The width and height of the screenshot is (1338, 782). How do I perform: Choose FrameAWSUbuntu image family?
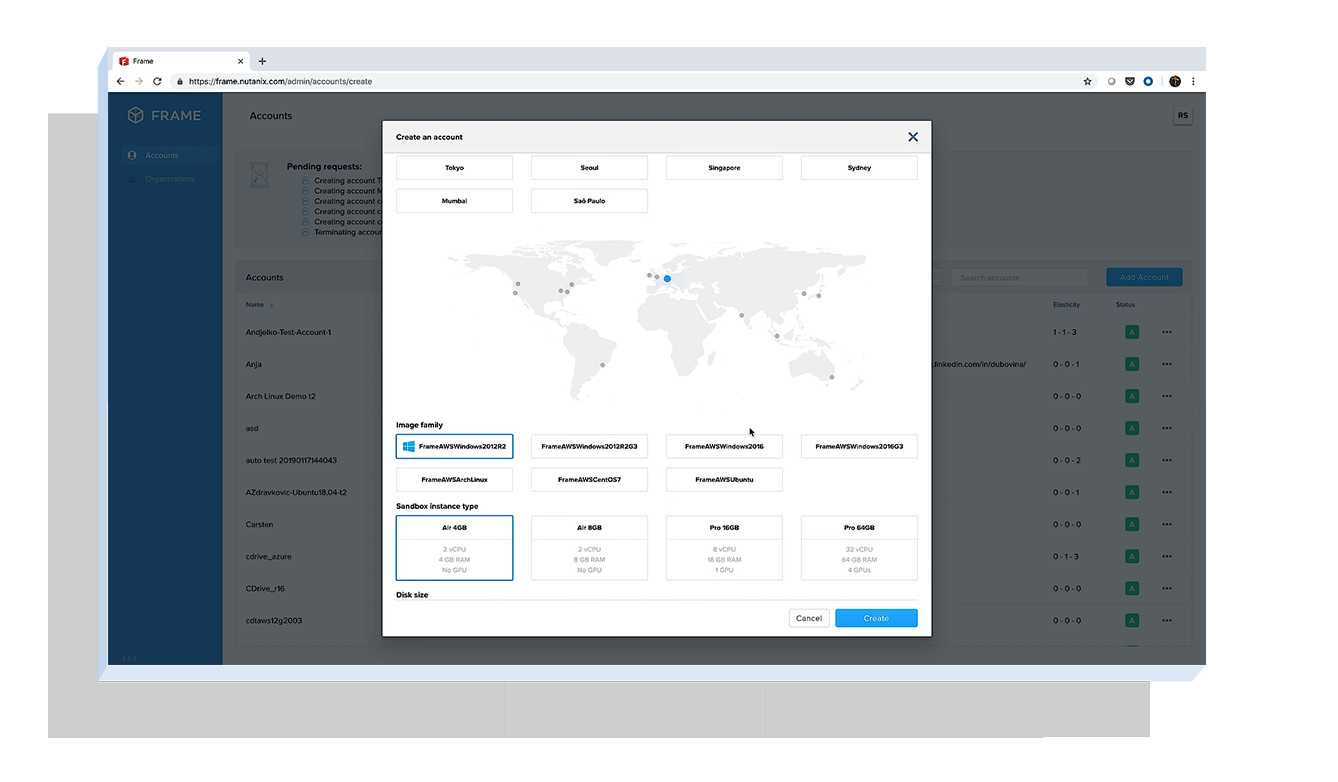[x=724, y=480]
